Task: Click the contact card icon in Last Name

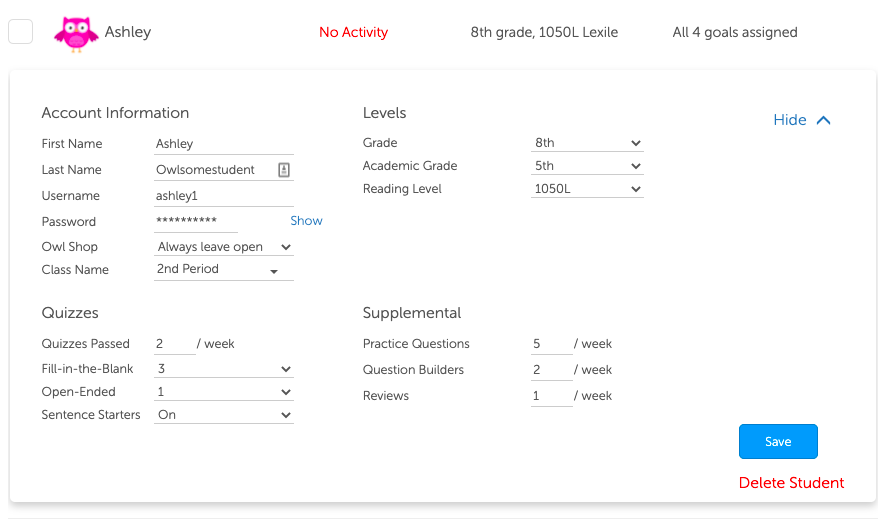Action: (x=284, y=170)
